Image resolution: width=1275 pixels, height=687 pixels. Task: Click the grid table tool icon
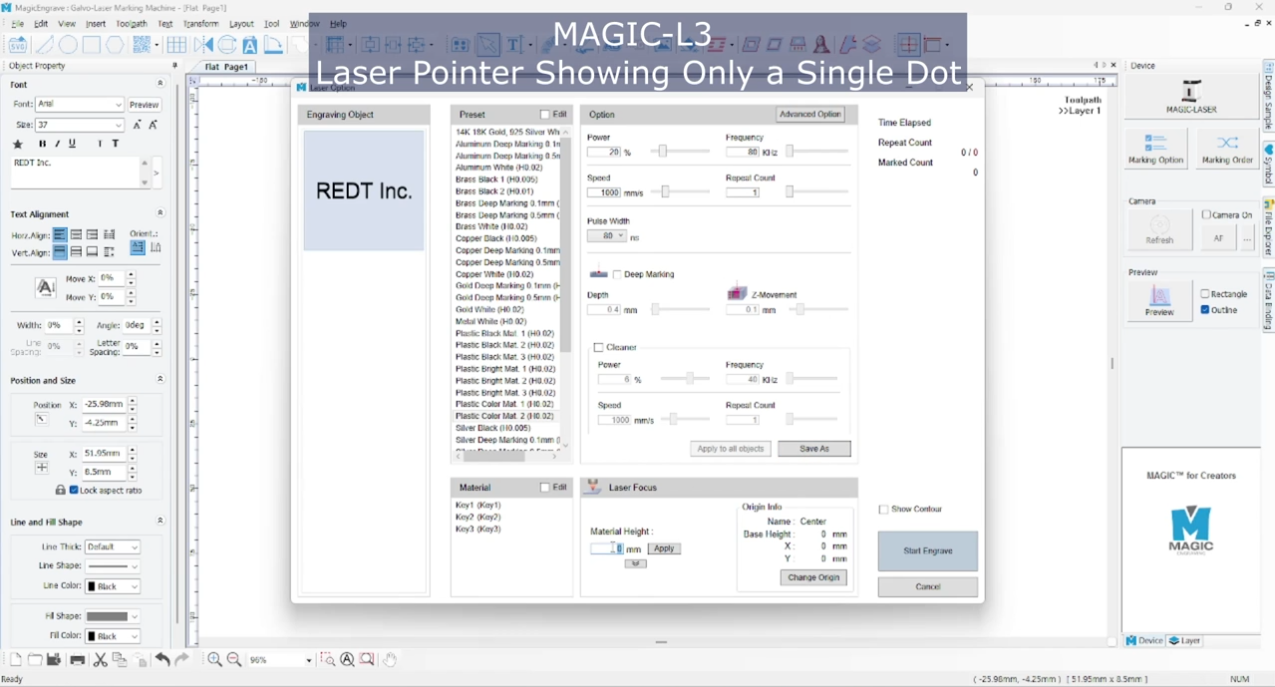[177, 45]
